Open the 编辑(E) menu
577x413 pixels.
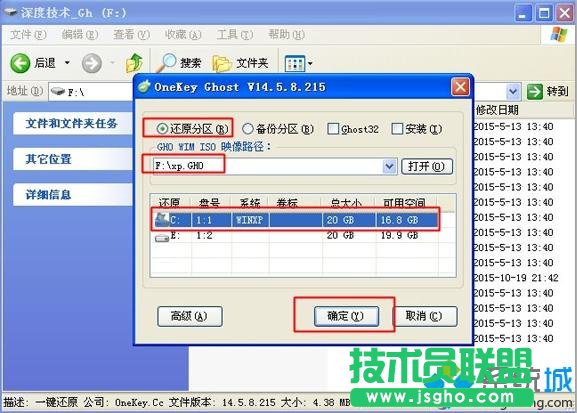[80, 35]
